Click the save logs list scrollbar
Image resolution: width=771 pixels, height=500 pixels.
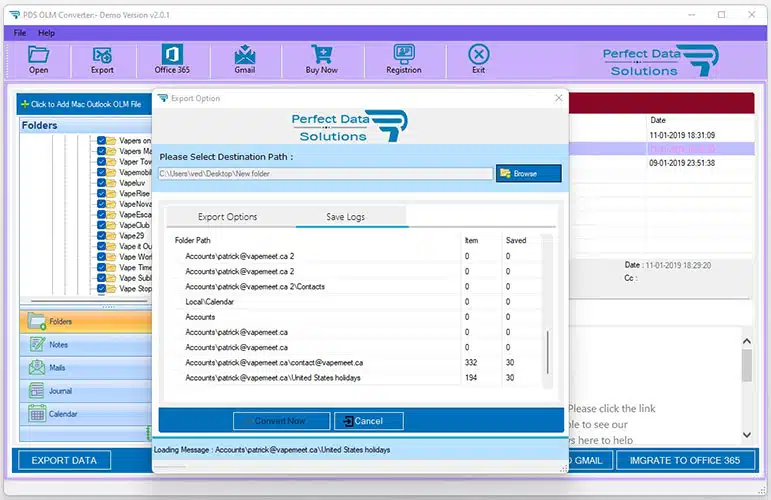(547, 352)
